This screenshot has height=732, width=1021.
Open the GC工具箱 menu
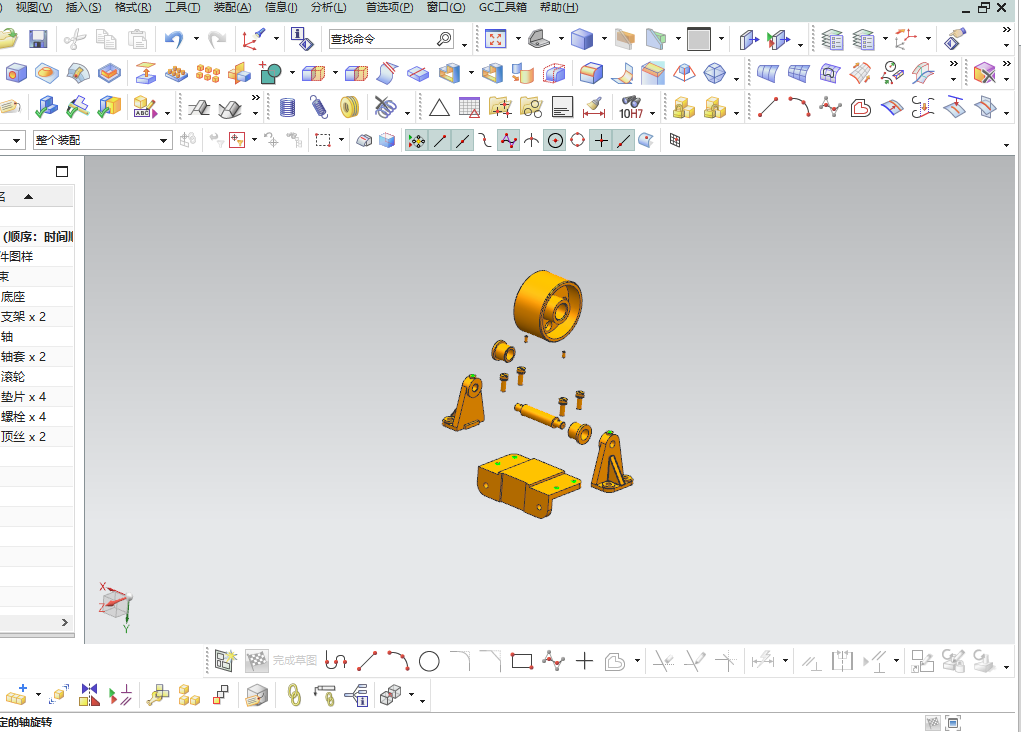coord(503,7)
